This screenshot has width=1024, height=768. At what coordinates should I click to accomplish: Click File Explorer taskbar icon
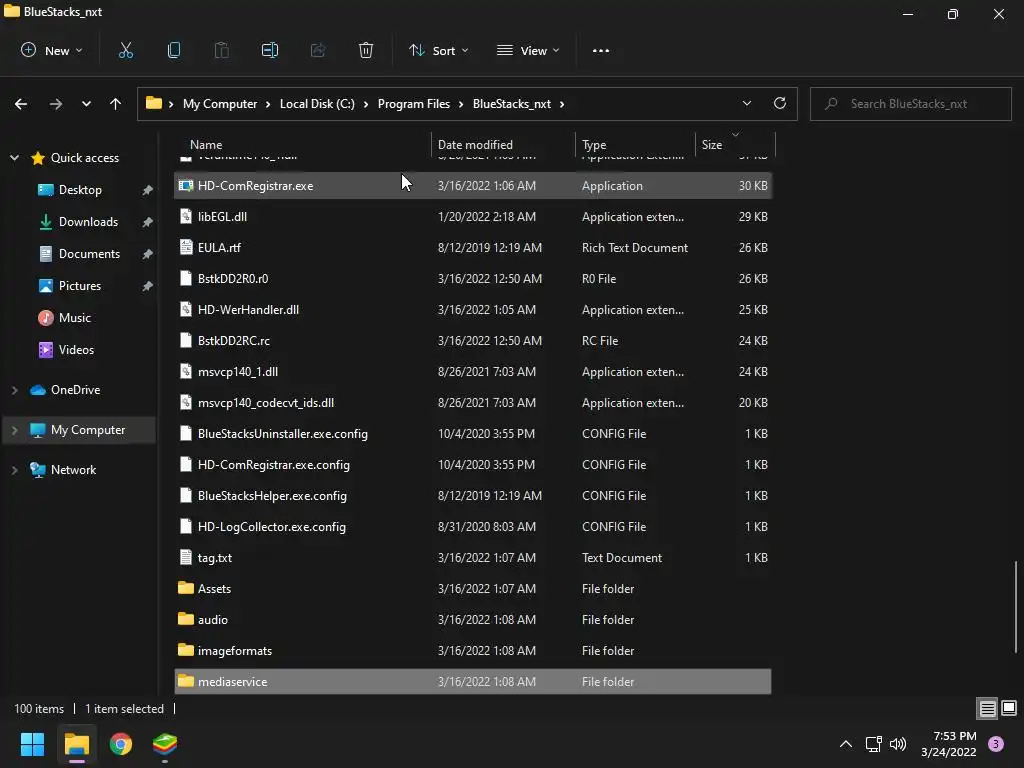coord(76,744)
